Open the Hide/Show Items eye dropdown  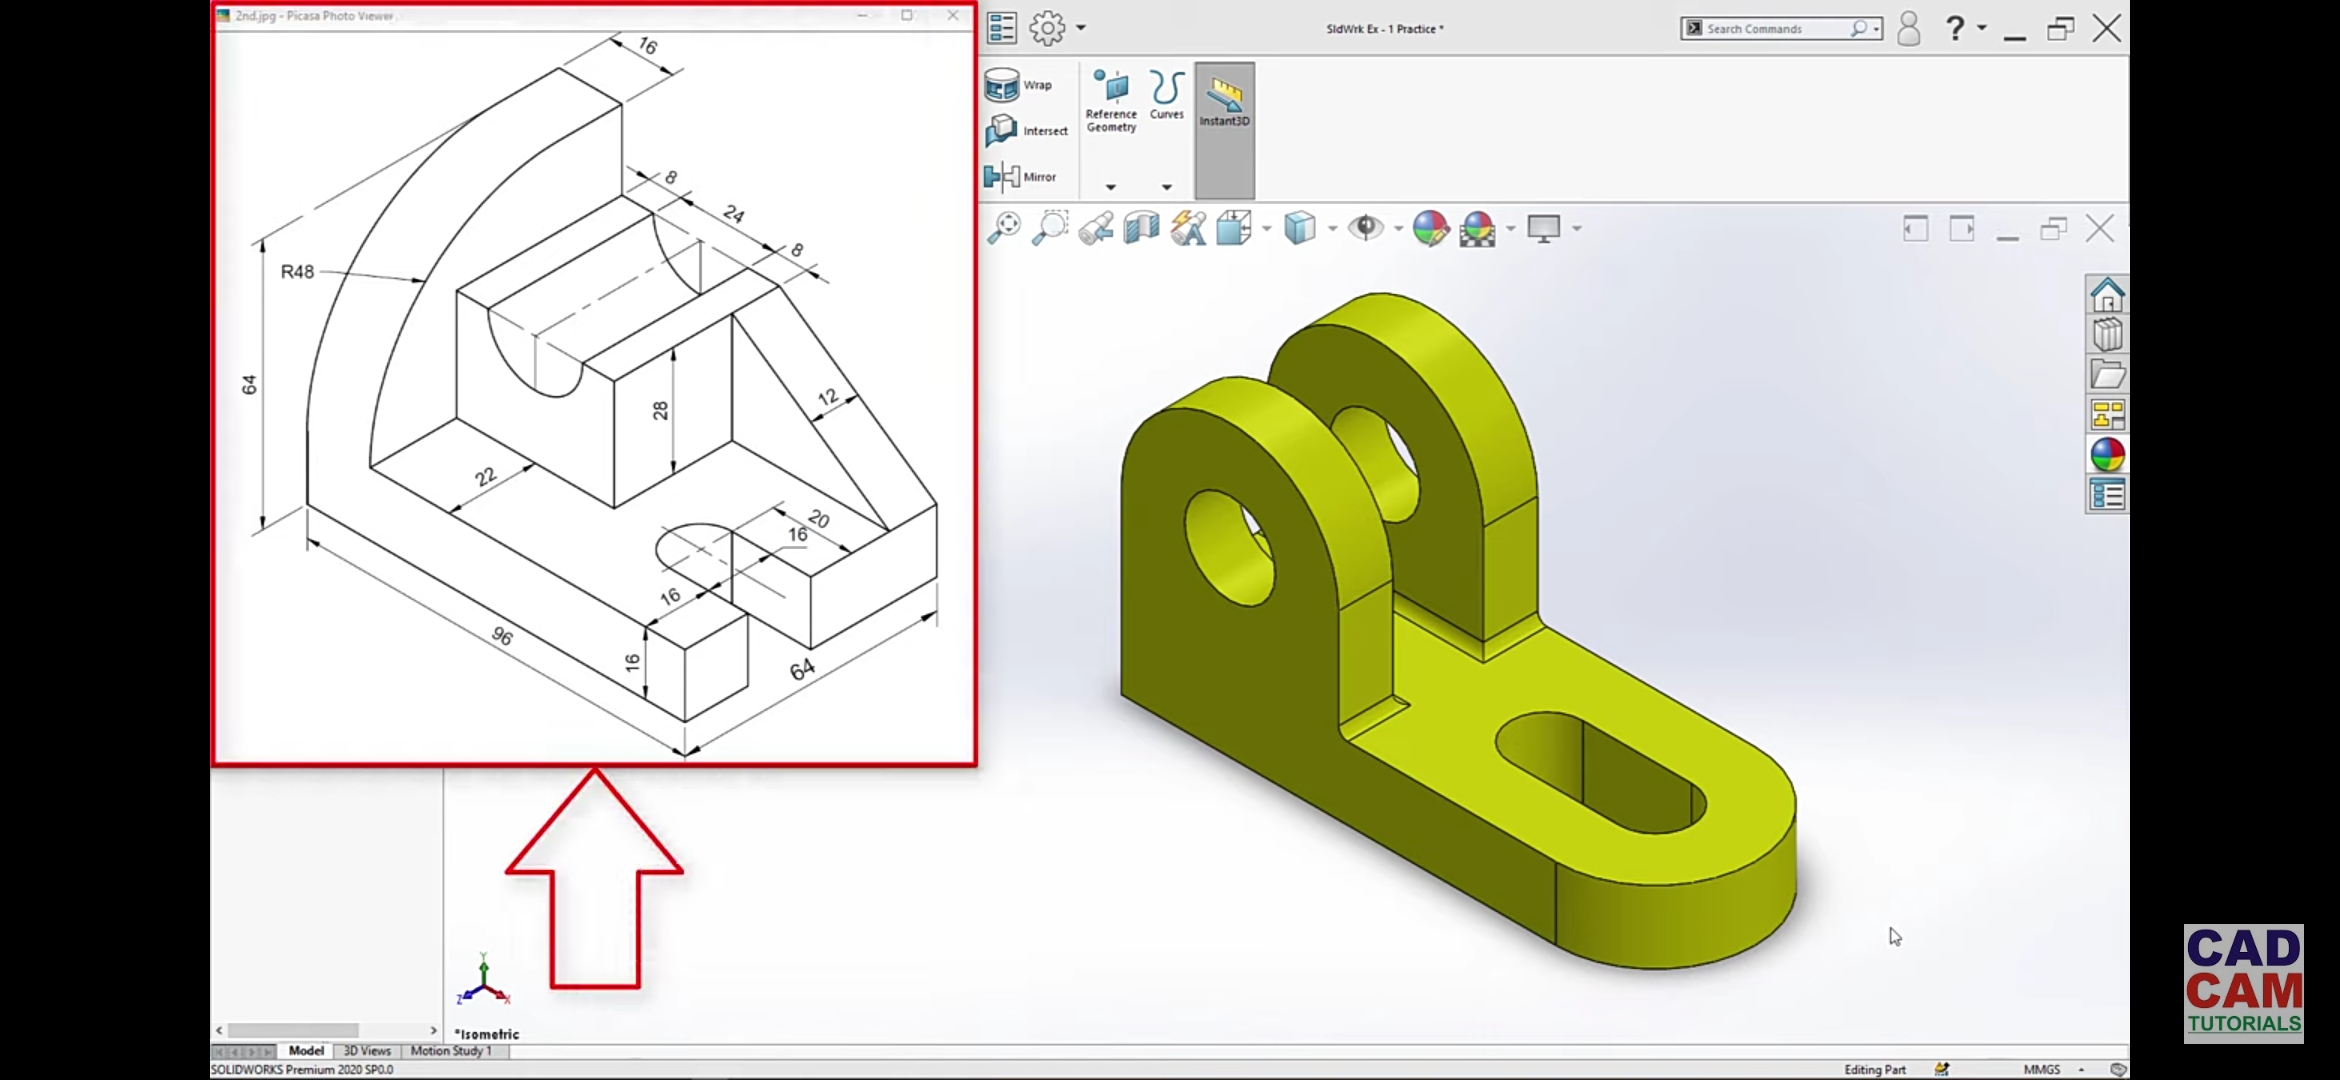[1397, 229]
